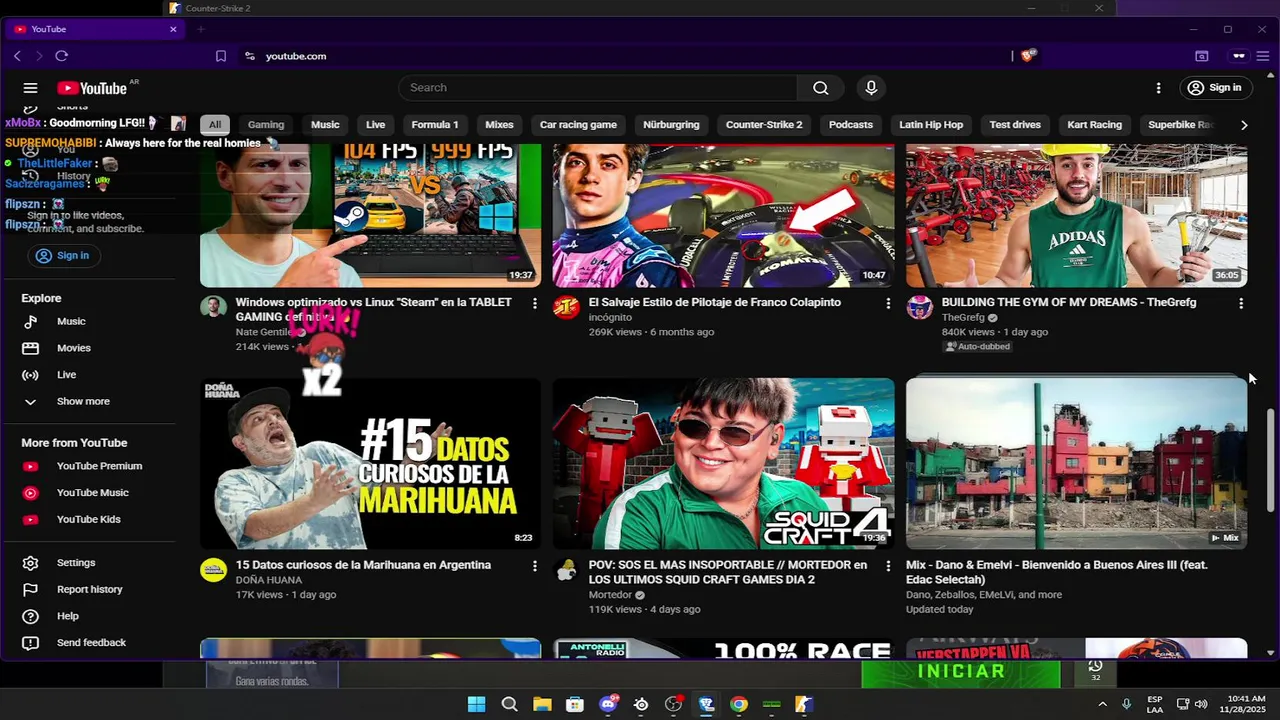Open the YouTube hamburger guide menu
This screenshot has width=1280, height=720.
click(x=30, y=88)
